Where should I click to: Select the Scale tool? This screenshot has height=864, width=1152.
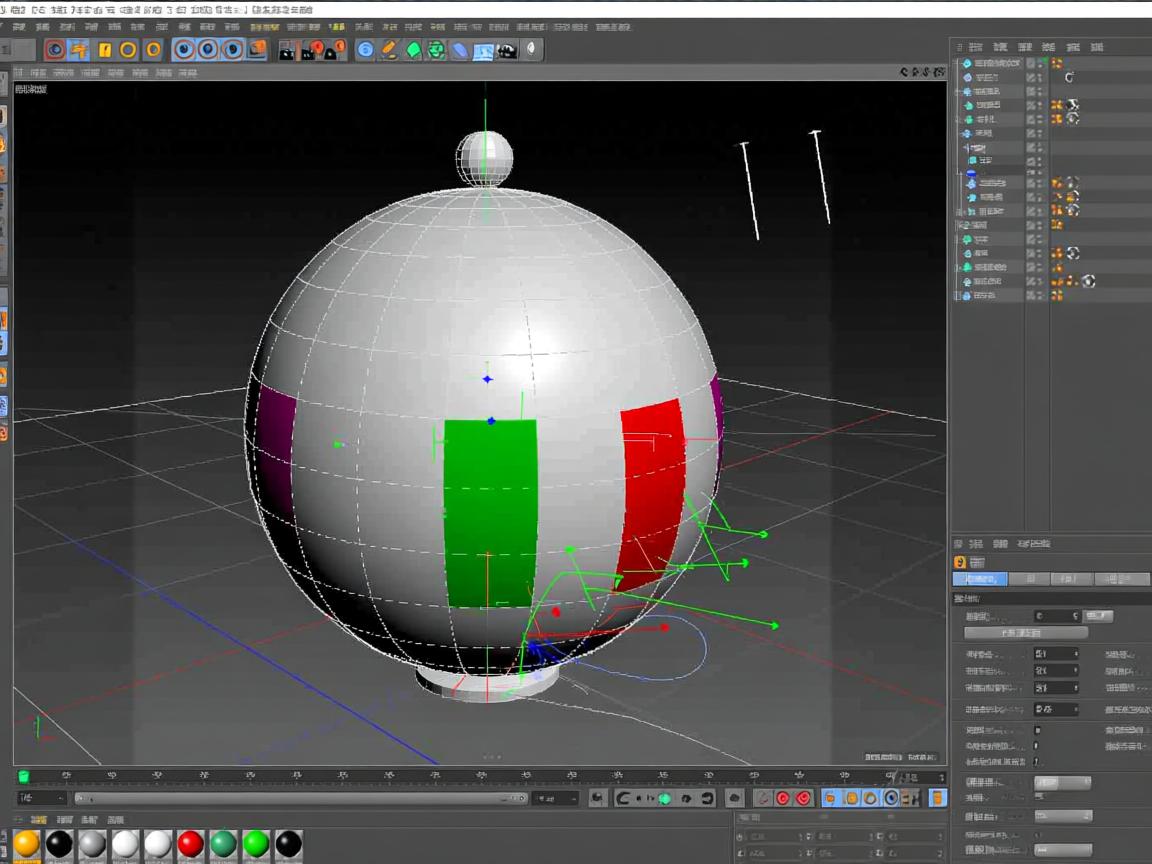tap(104, 50)
